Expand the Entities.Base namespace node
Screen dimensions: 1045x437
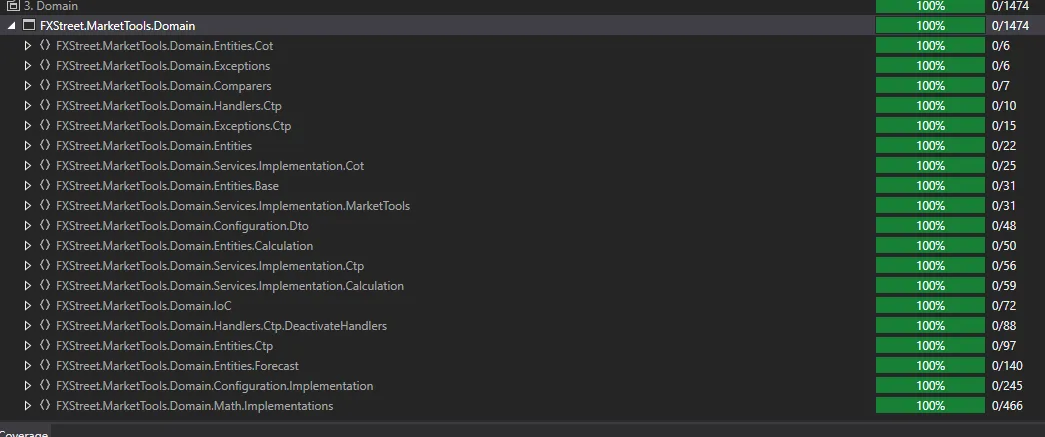click(x=27, y=186)
